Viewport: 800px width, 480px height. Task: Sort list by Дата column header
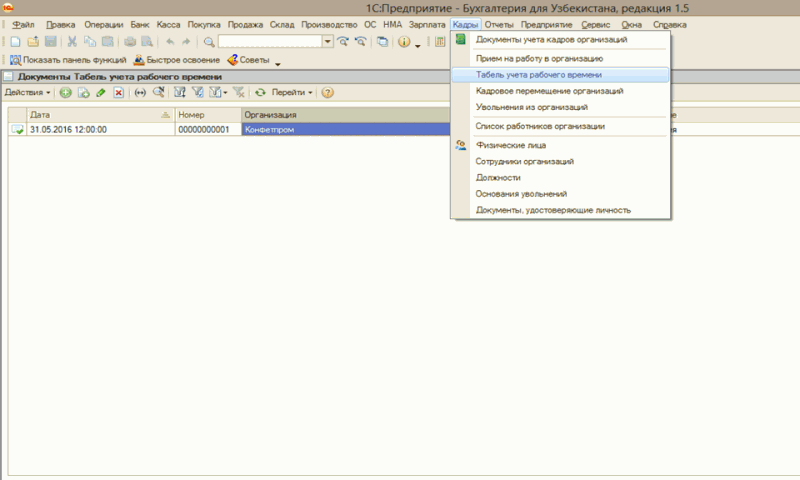90,115
